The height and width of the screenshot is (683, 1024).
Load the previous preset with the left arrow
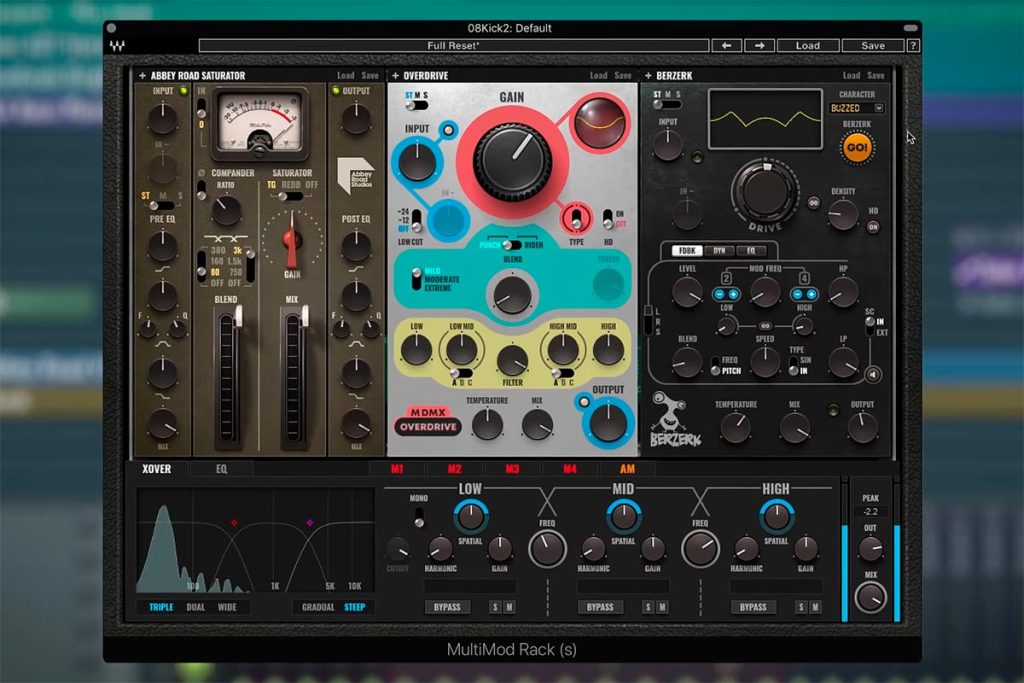point(726,46)
